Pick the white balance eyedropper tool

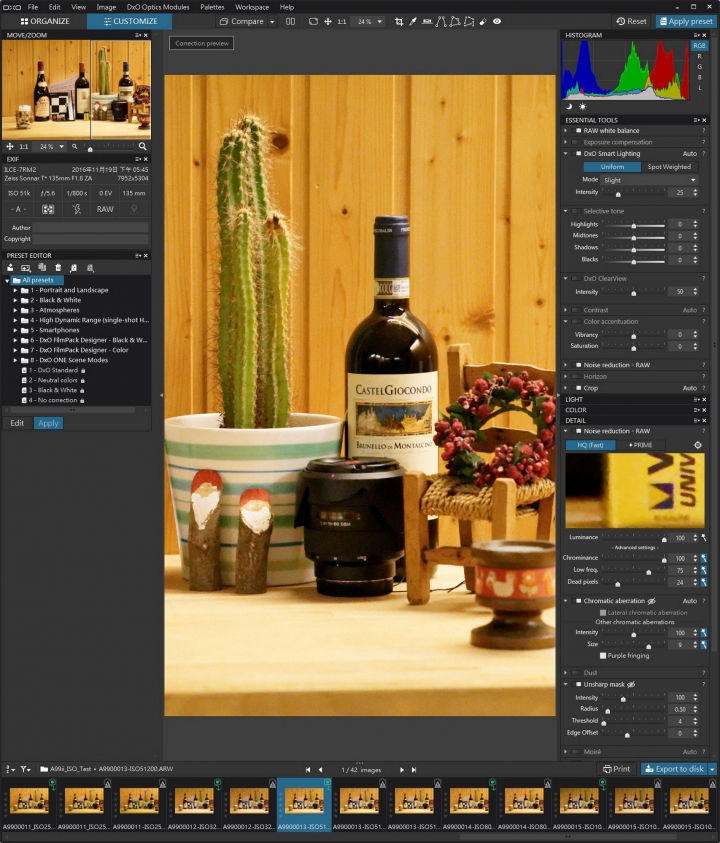[413, 22]
